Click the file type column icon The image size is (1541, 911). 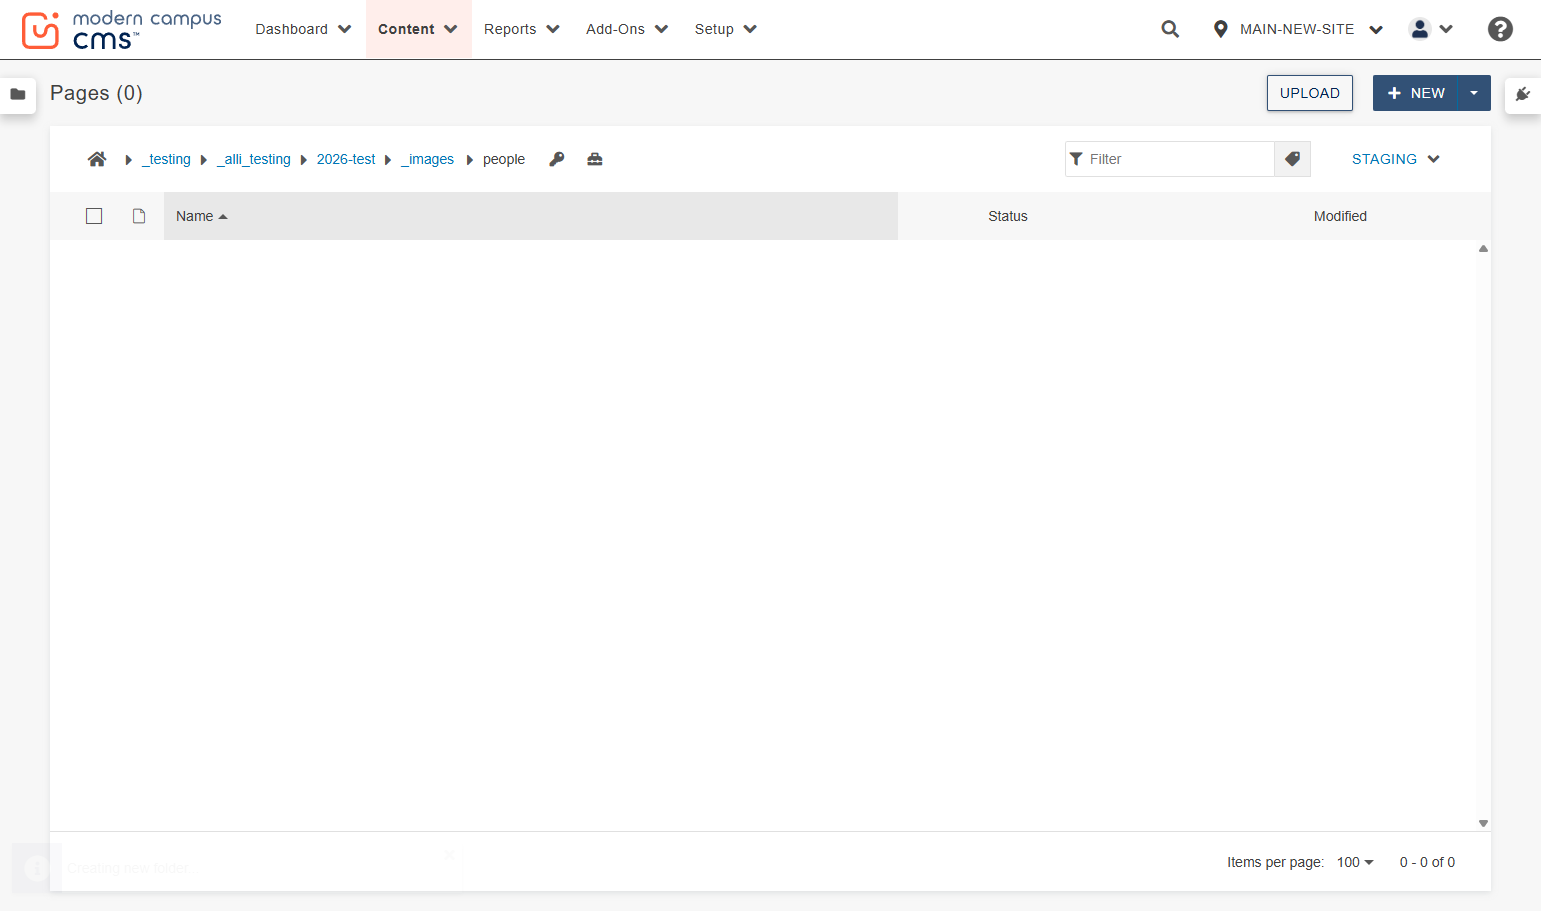[x=139, y=216]
